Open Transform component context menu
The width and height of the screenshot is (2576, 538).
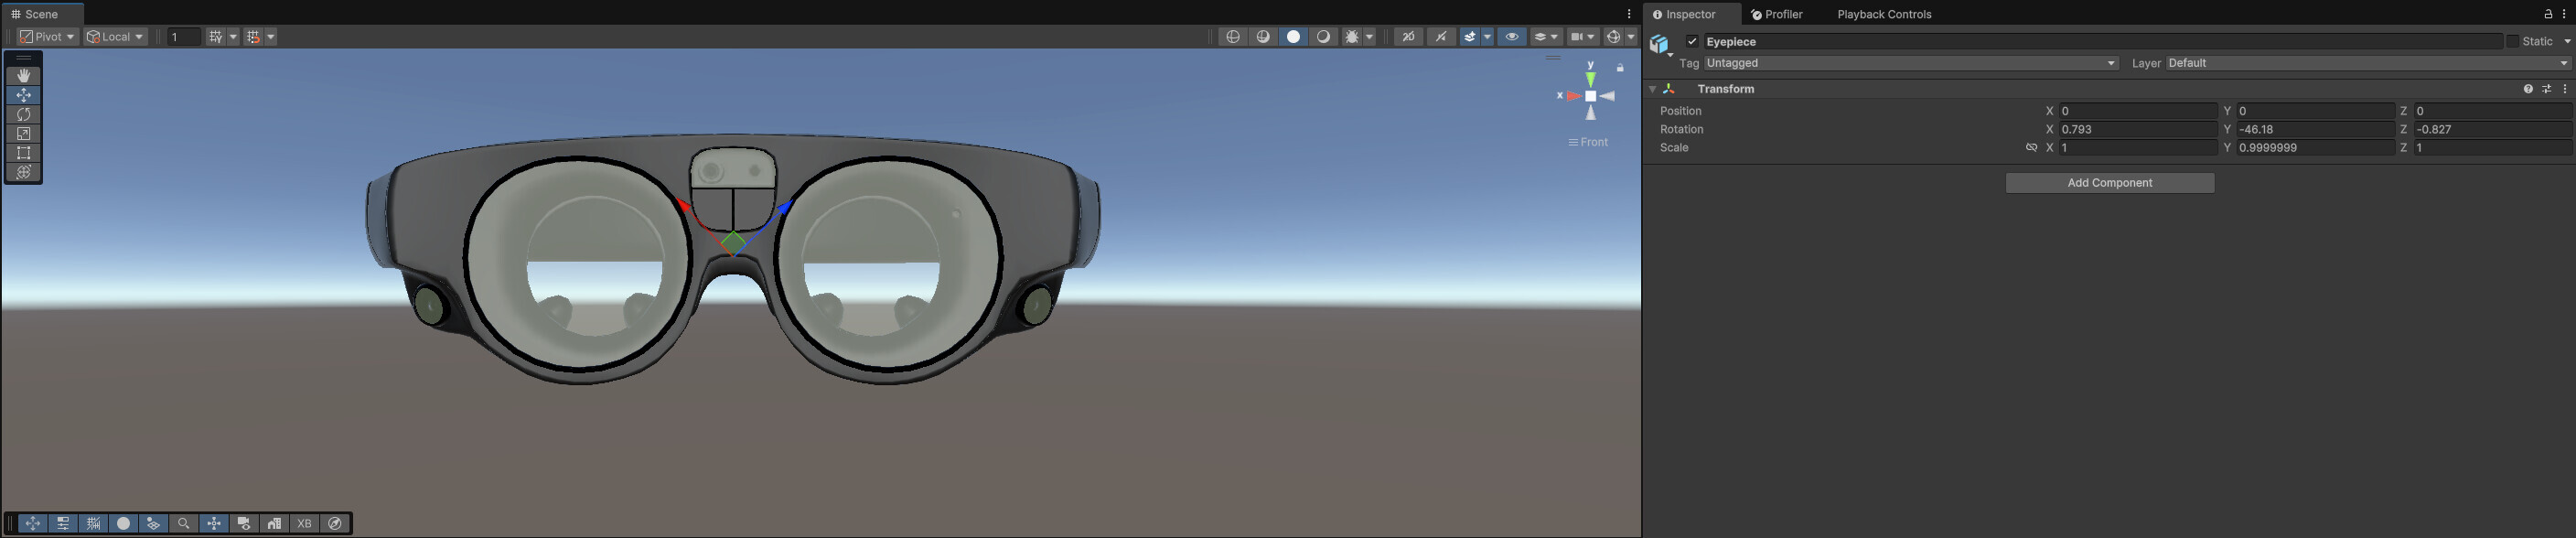[x=2565, y=89]
